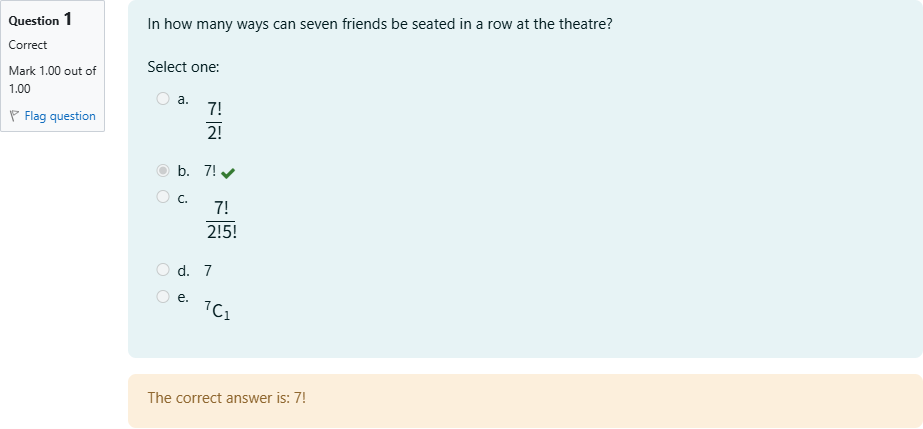Choose the radio button for option b
Screen dimensions: 923x429
[163, 171]
